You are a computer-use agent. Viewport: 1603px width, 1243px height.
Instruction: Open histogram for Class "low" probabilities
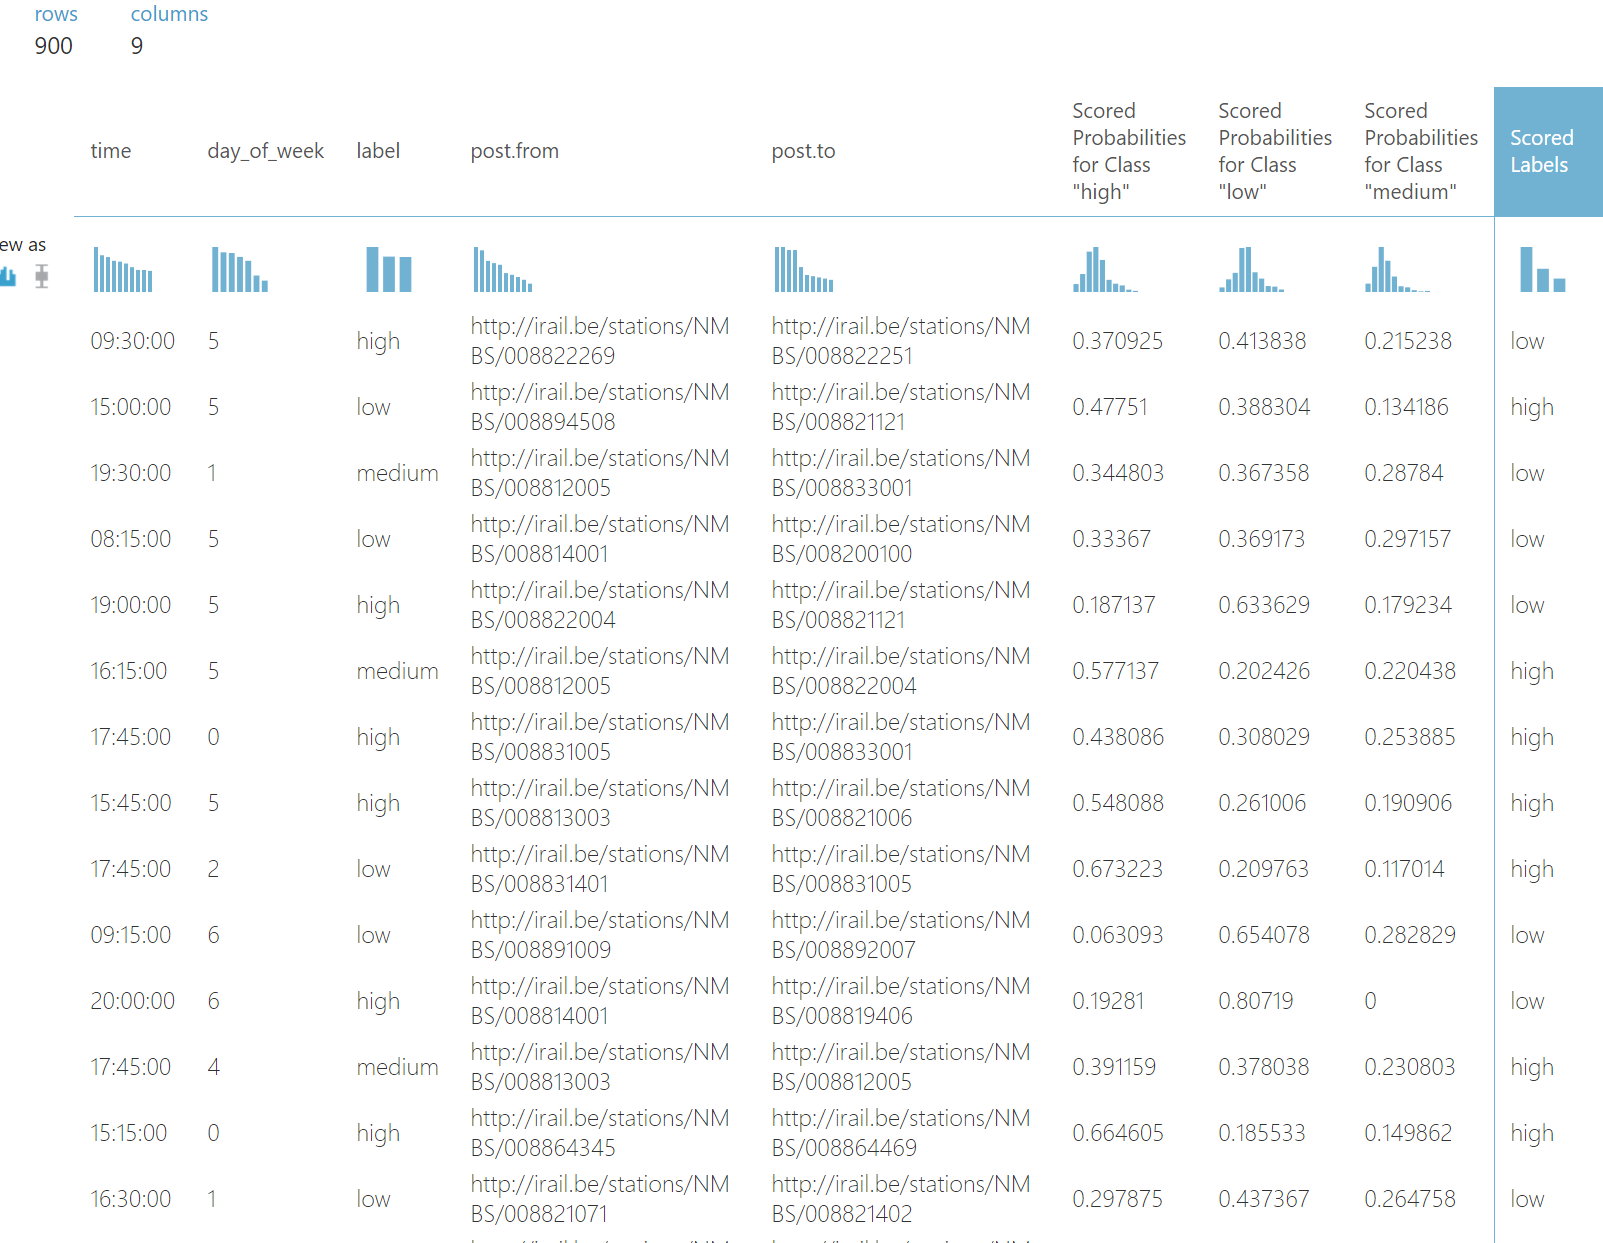tap(1250, 269)
